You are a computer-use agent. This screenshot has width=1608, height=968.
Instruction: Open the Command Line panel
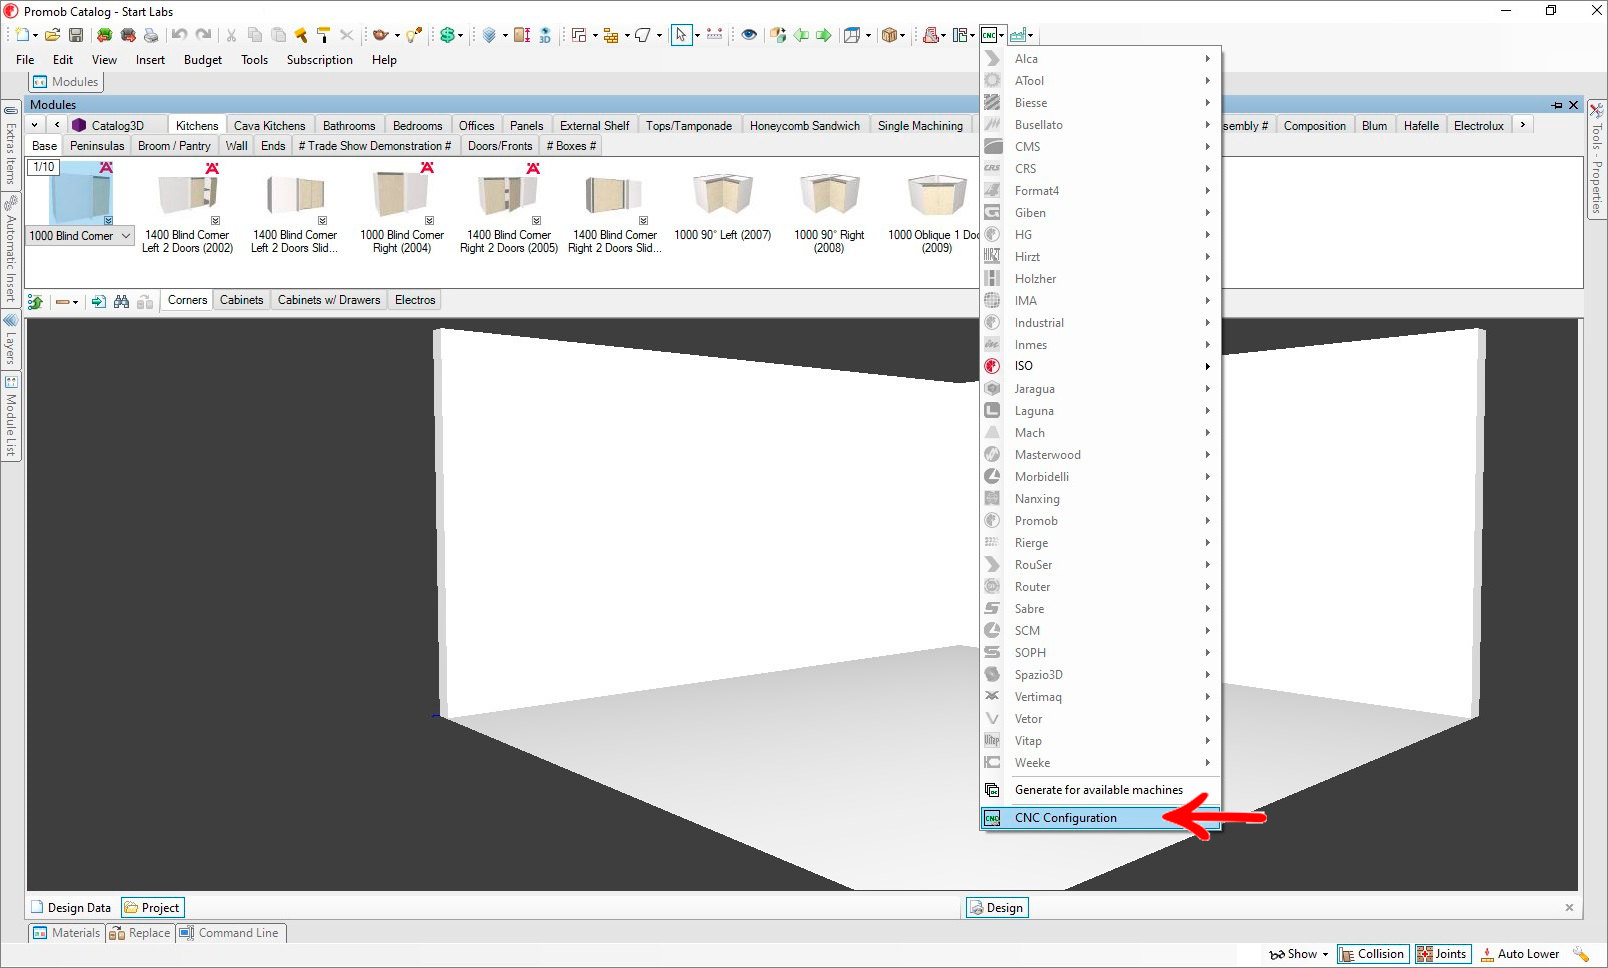231,933
